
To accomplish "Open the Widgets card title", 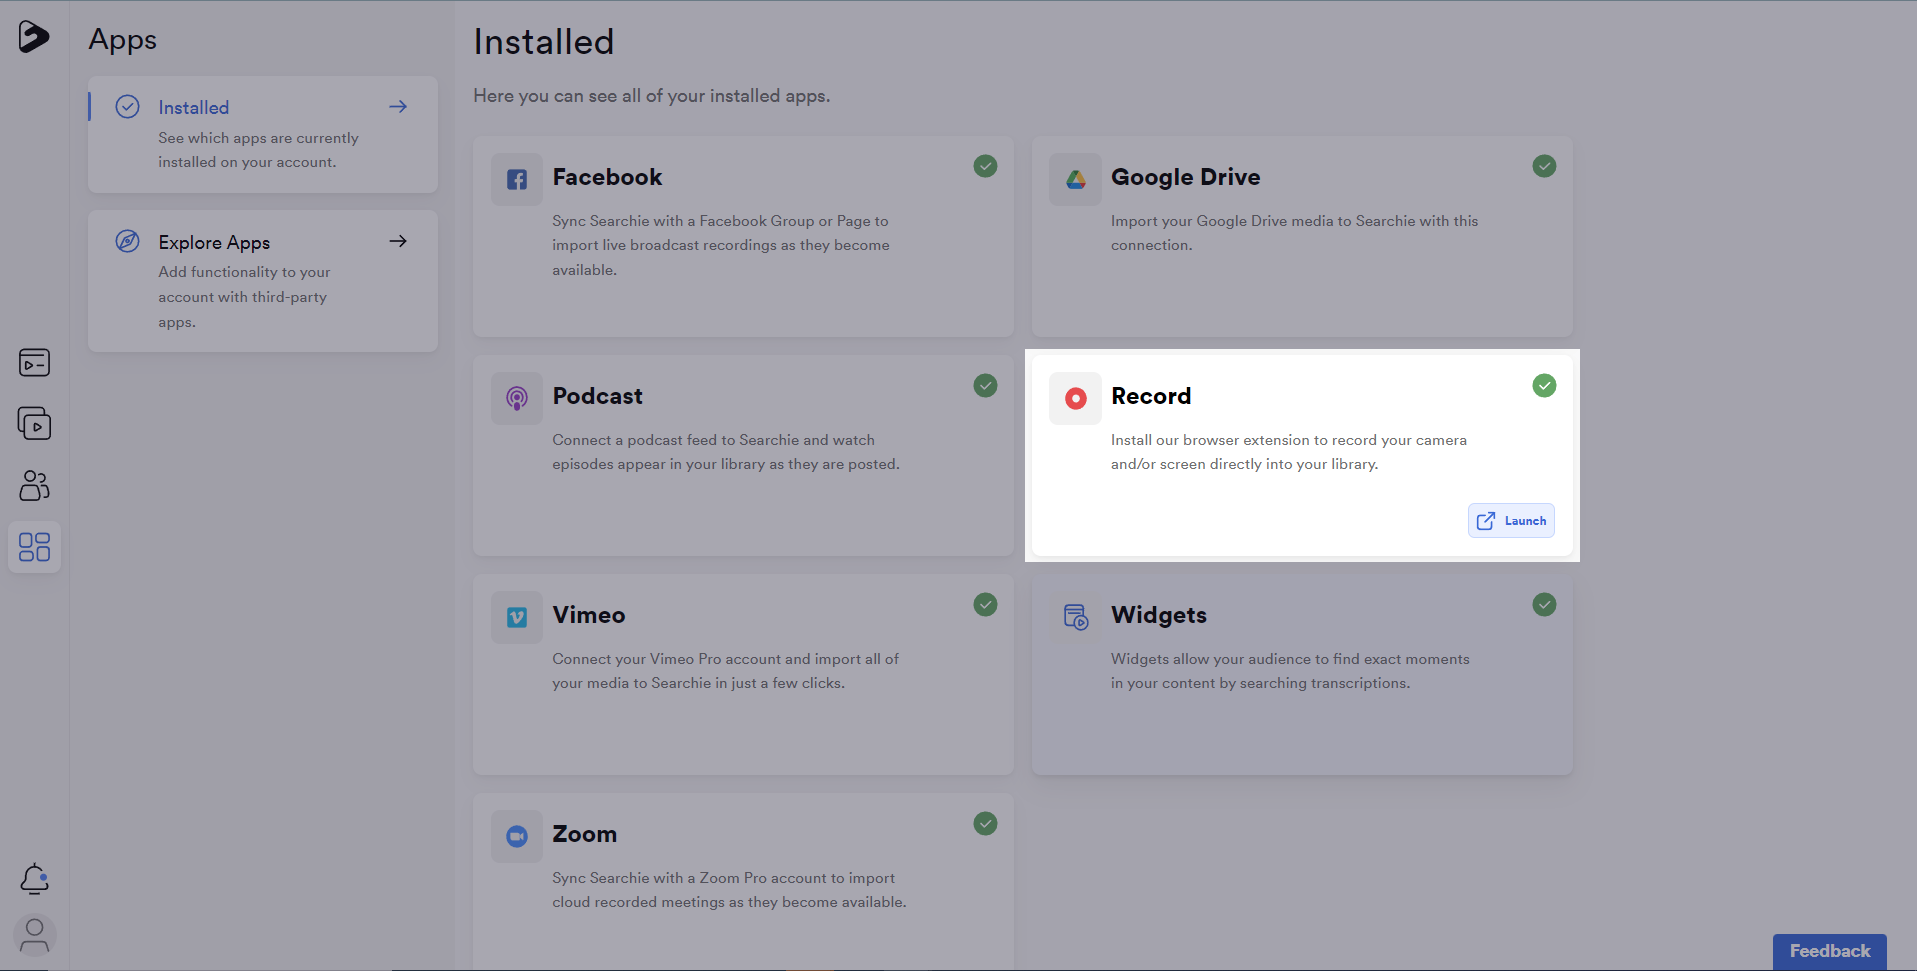I will [x=1159, y=615].
